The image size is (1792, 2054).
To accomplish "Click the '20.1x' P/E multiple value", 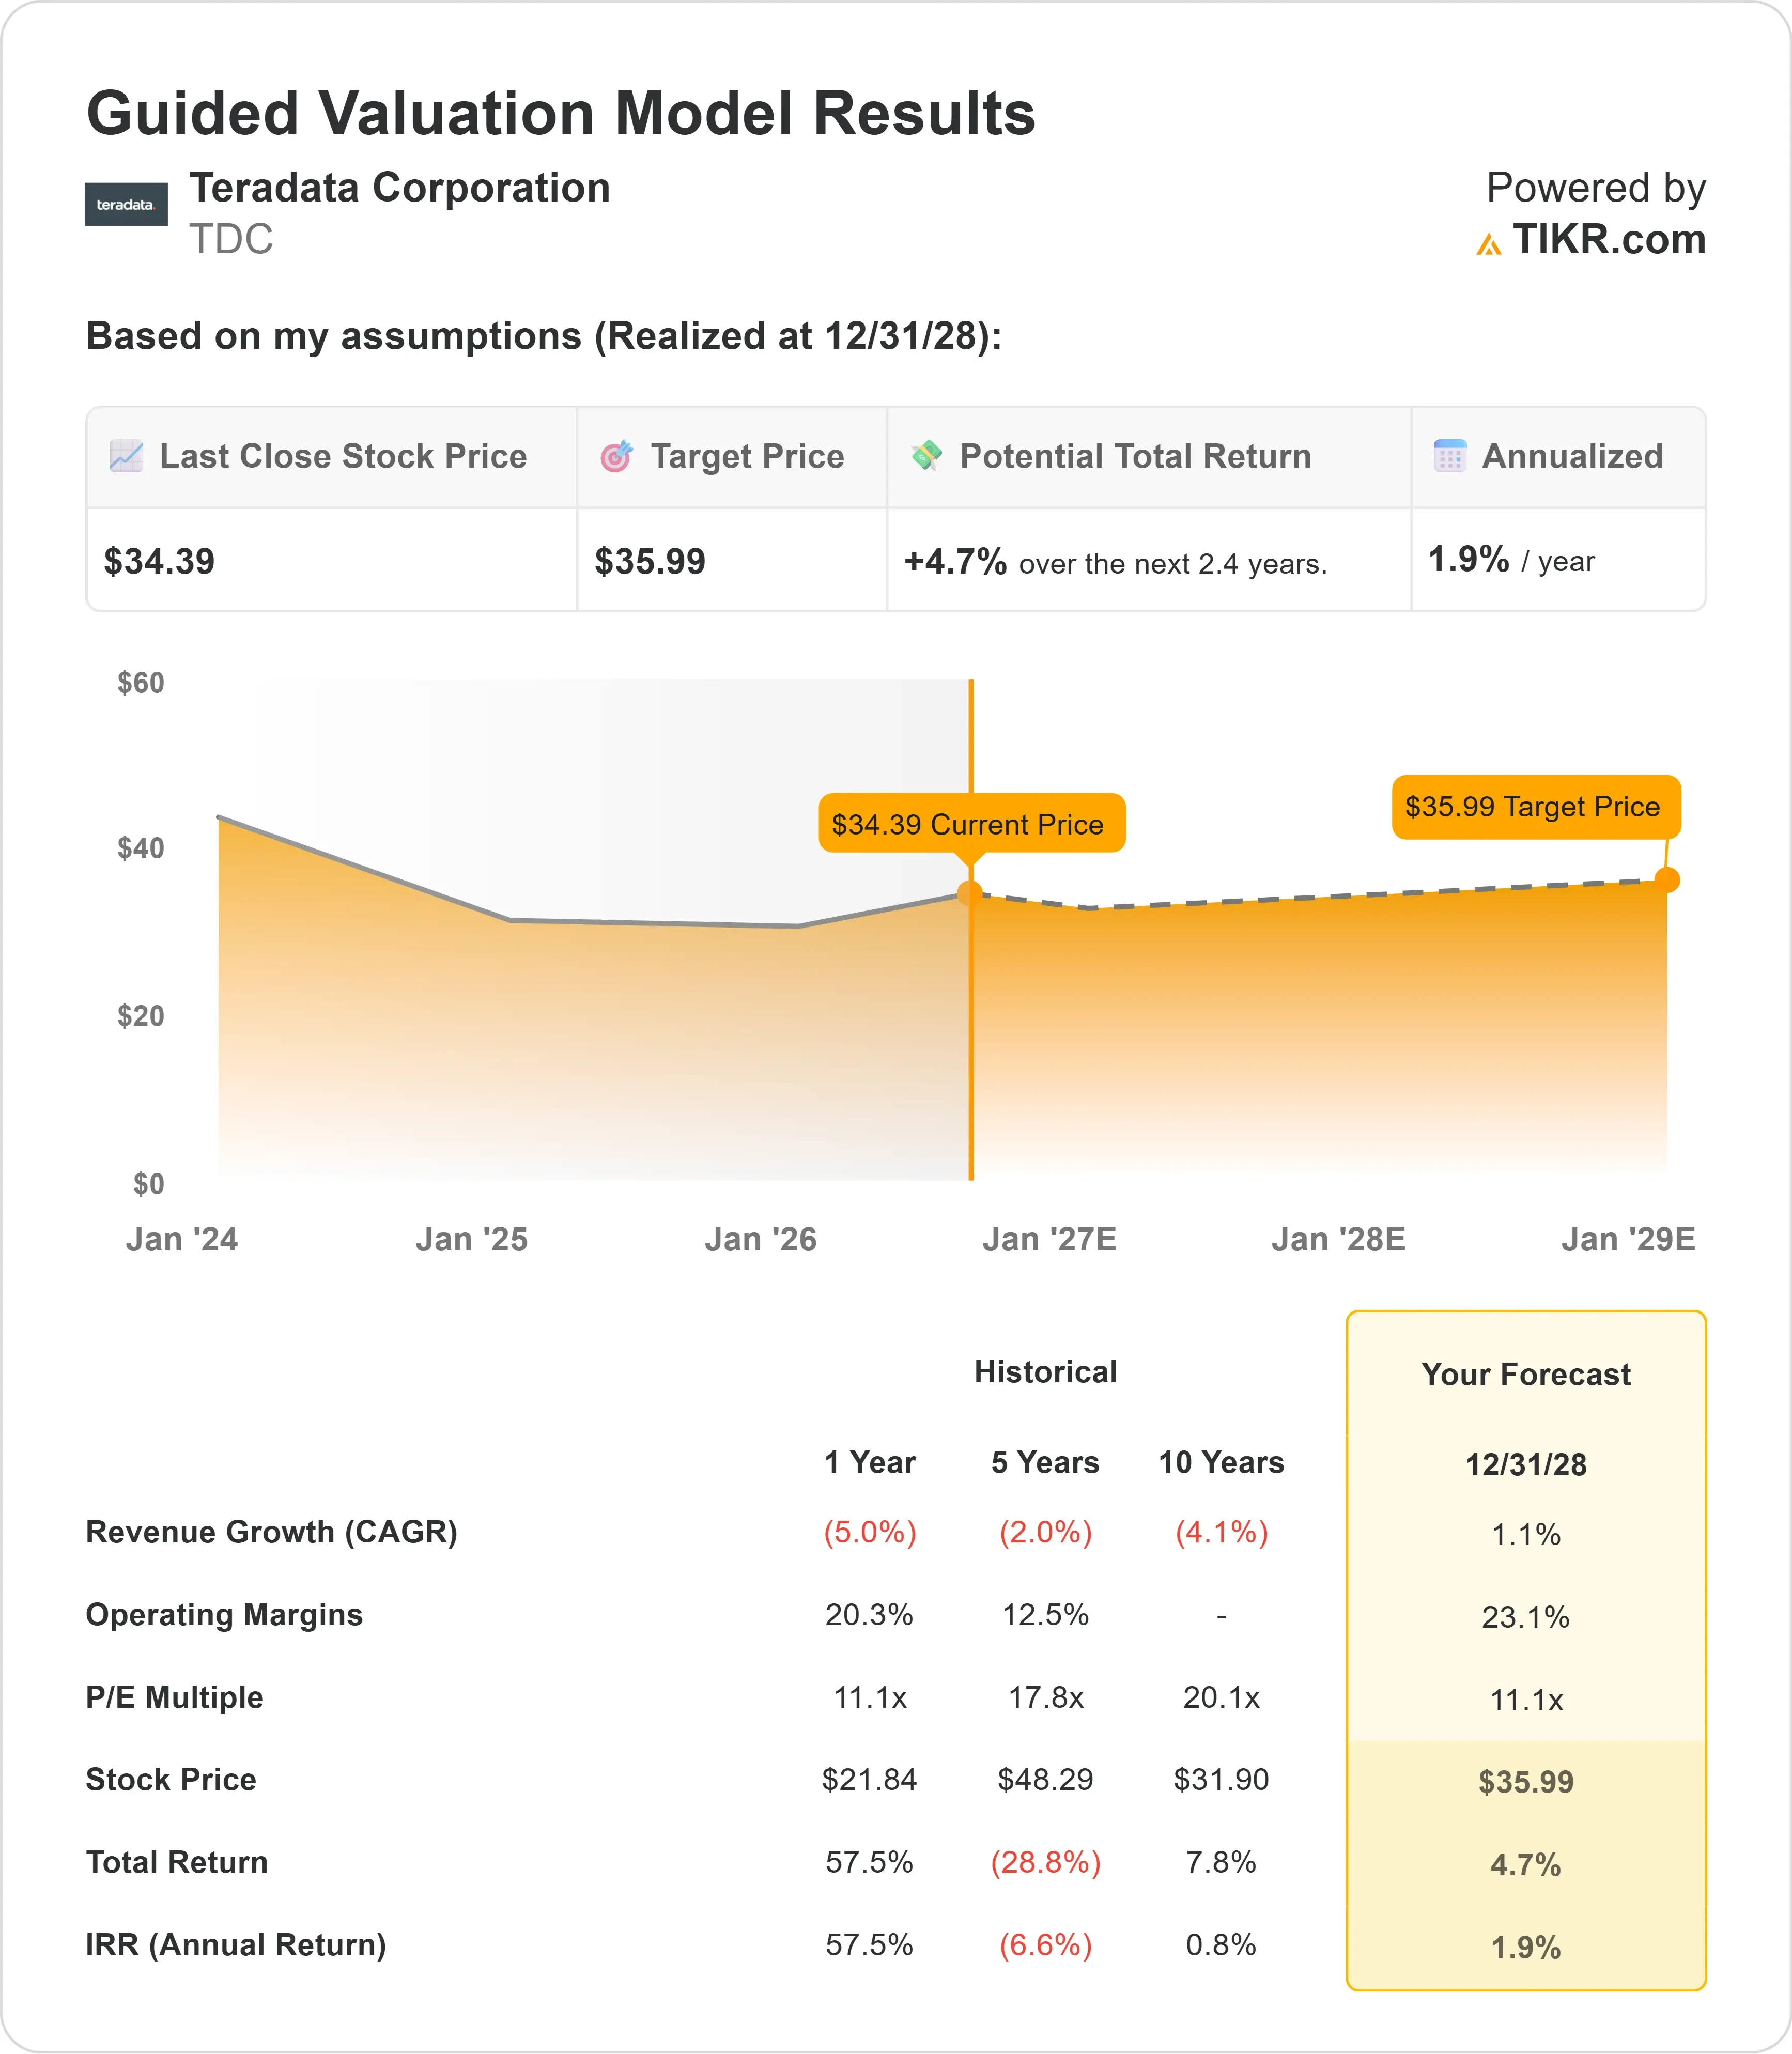I will click(x=1221, y=1697).
